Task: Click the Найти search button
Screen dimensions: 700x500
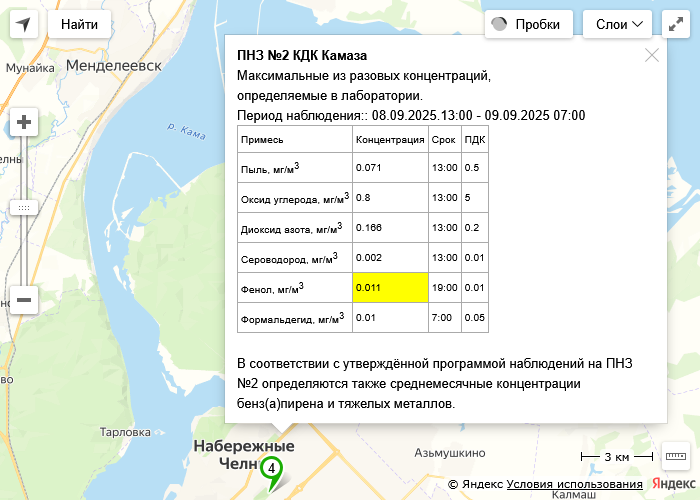Action: 79,25
